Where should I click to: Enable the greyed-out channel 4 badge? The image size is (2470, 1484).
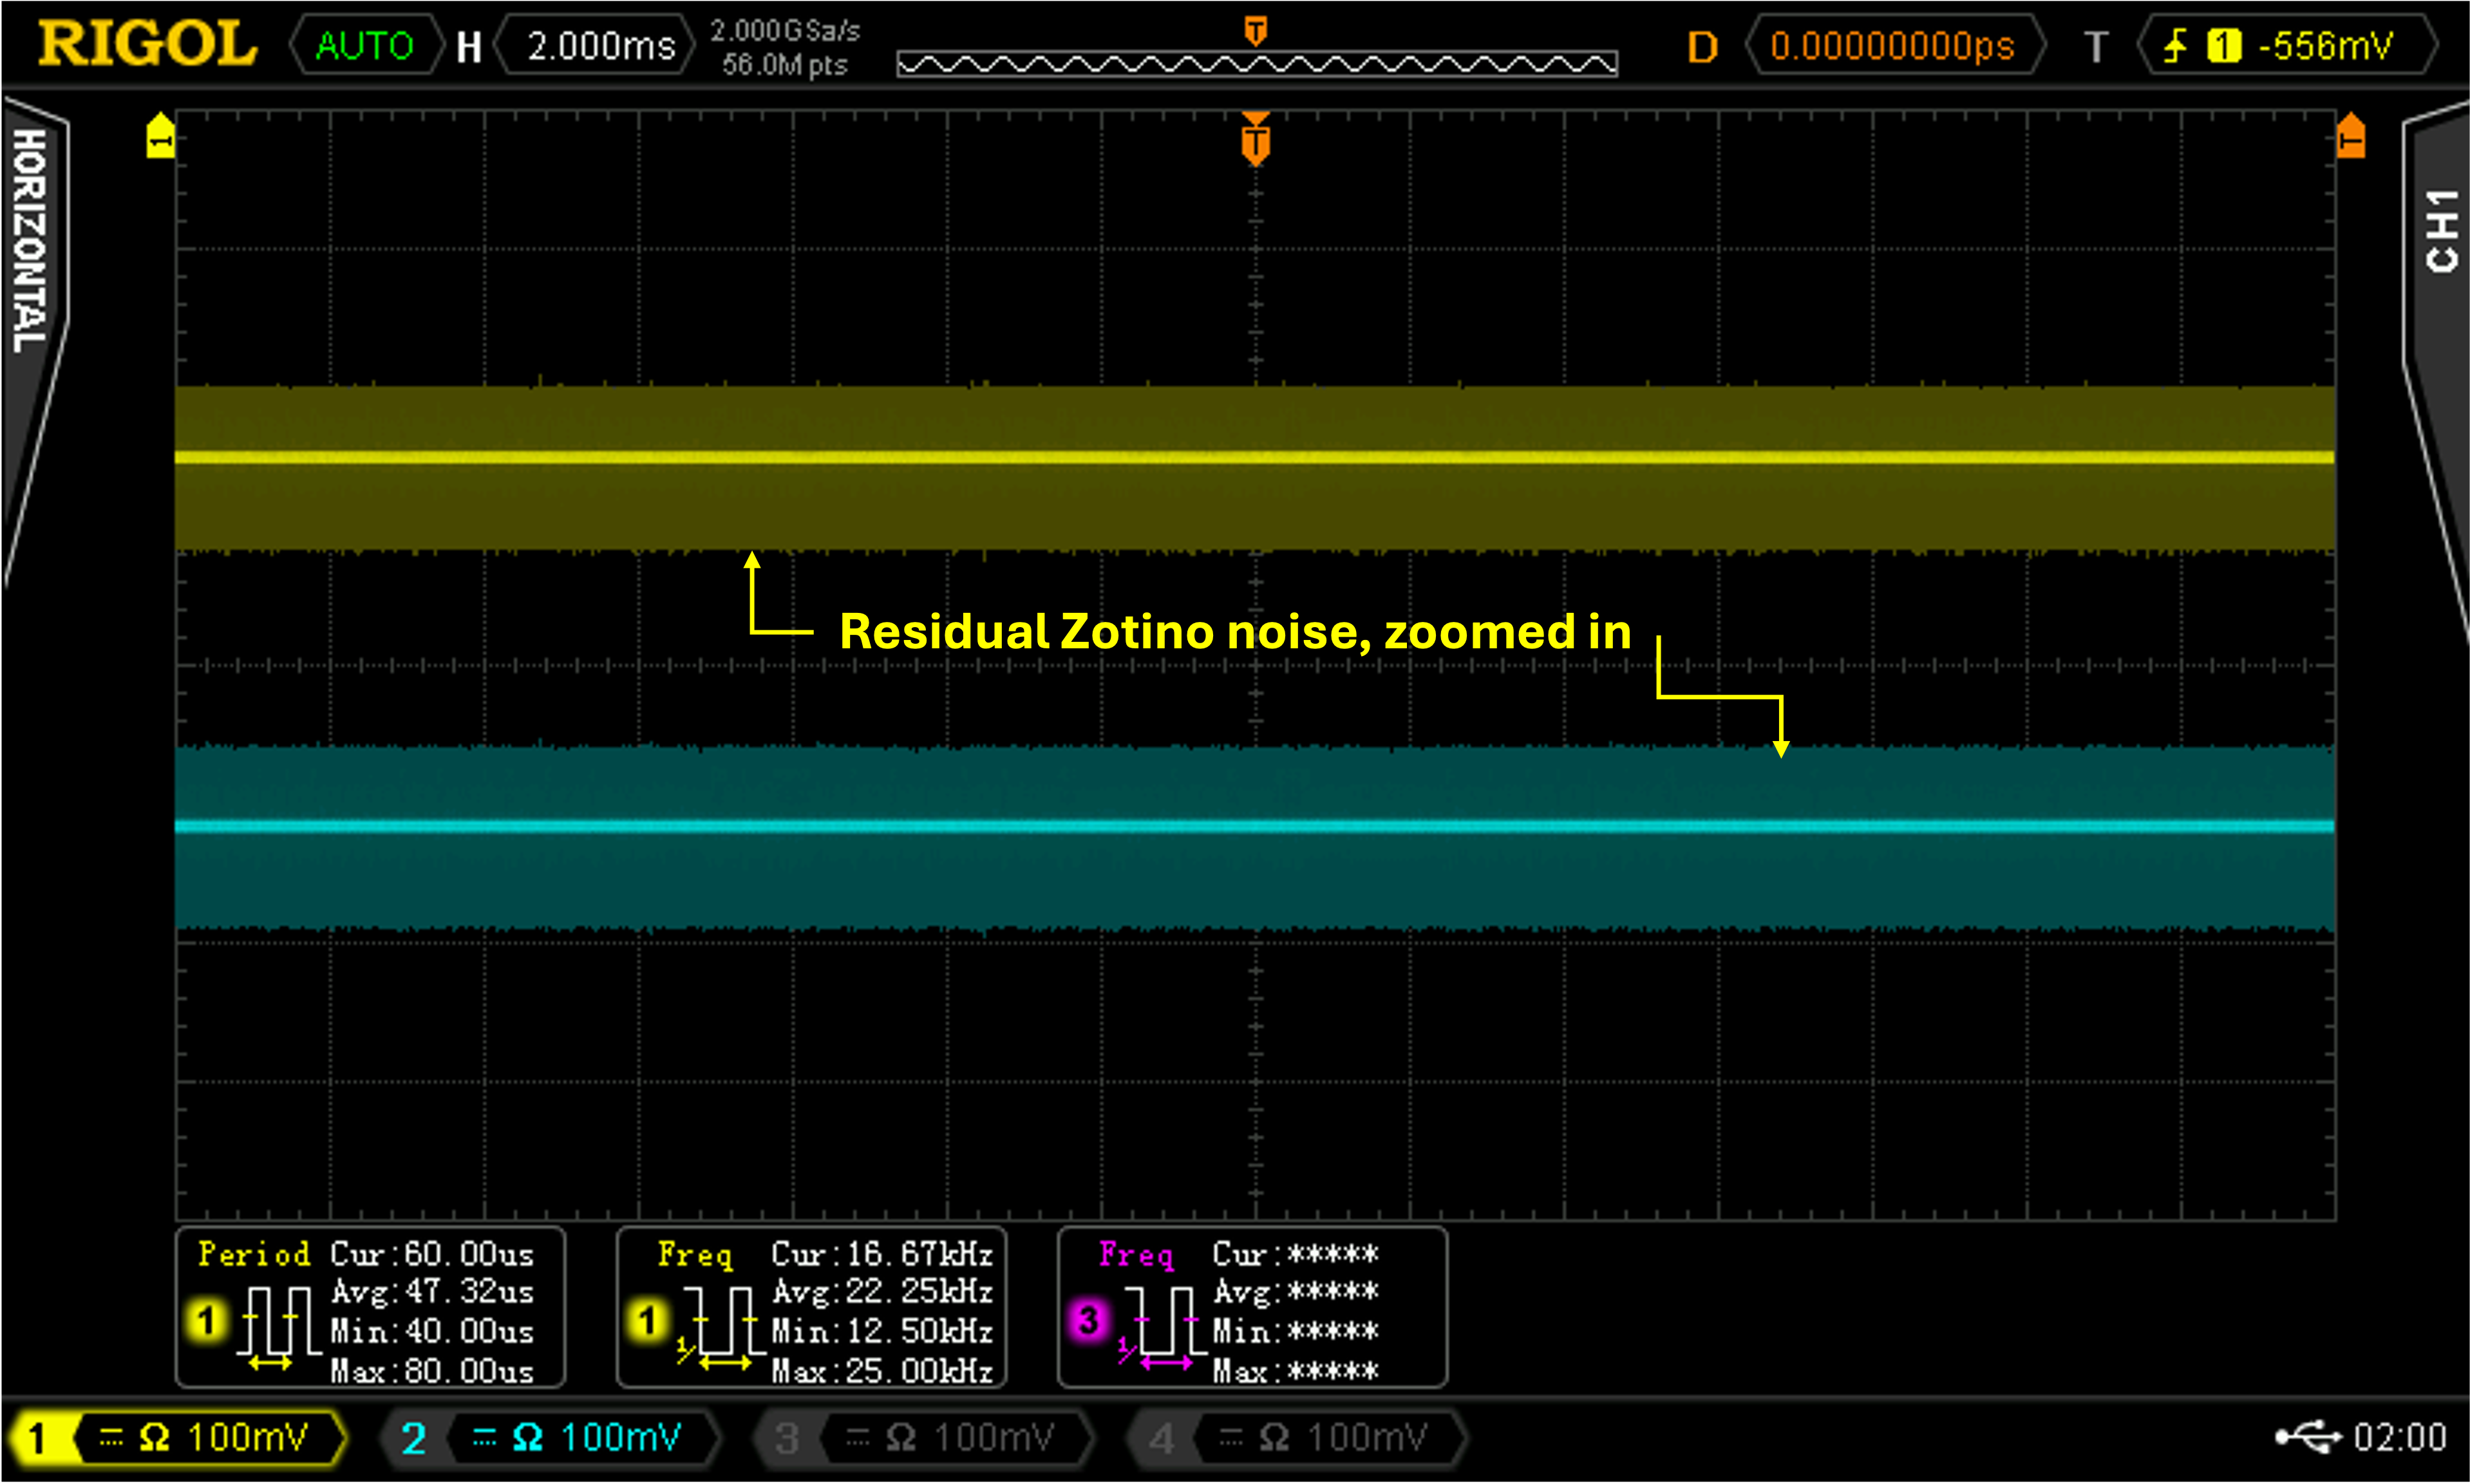click(1161, 1438)
